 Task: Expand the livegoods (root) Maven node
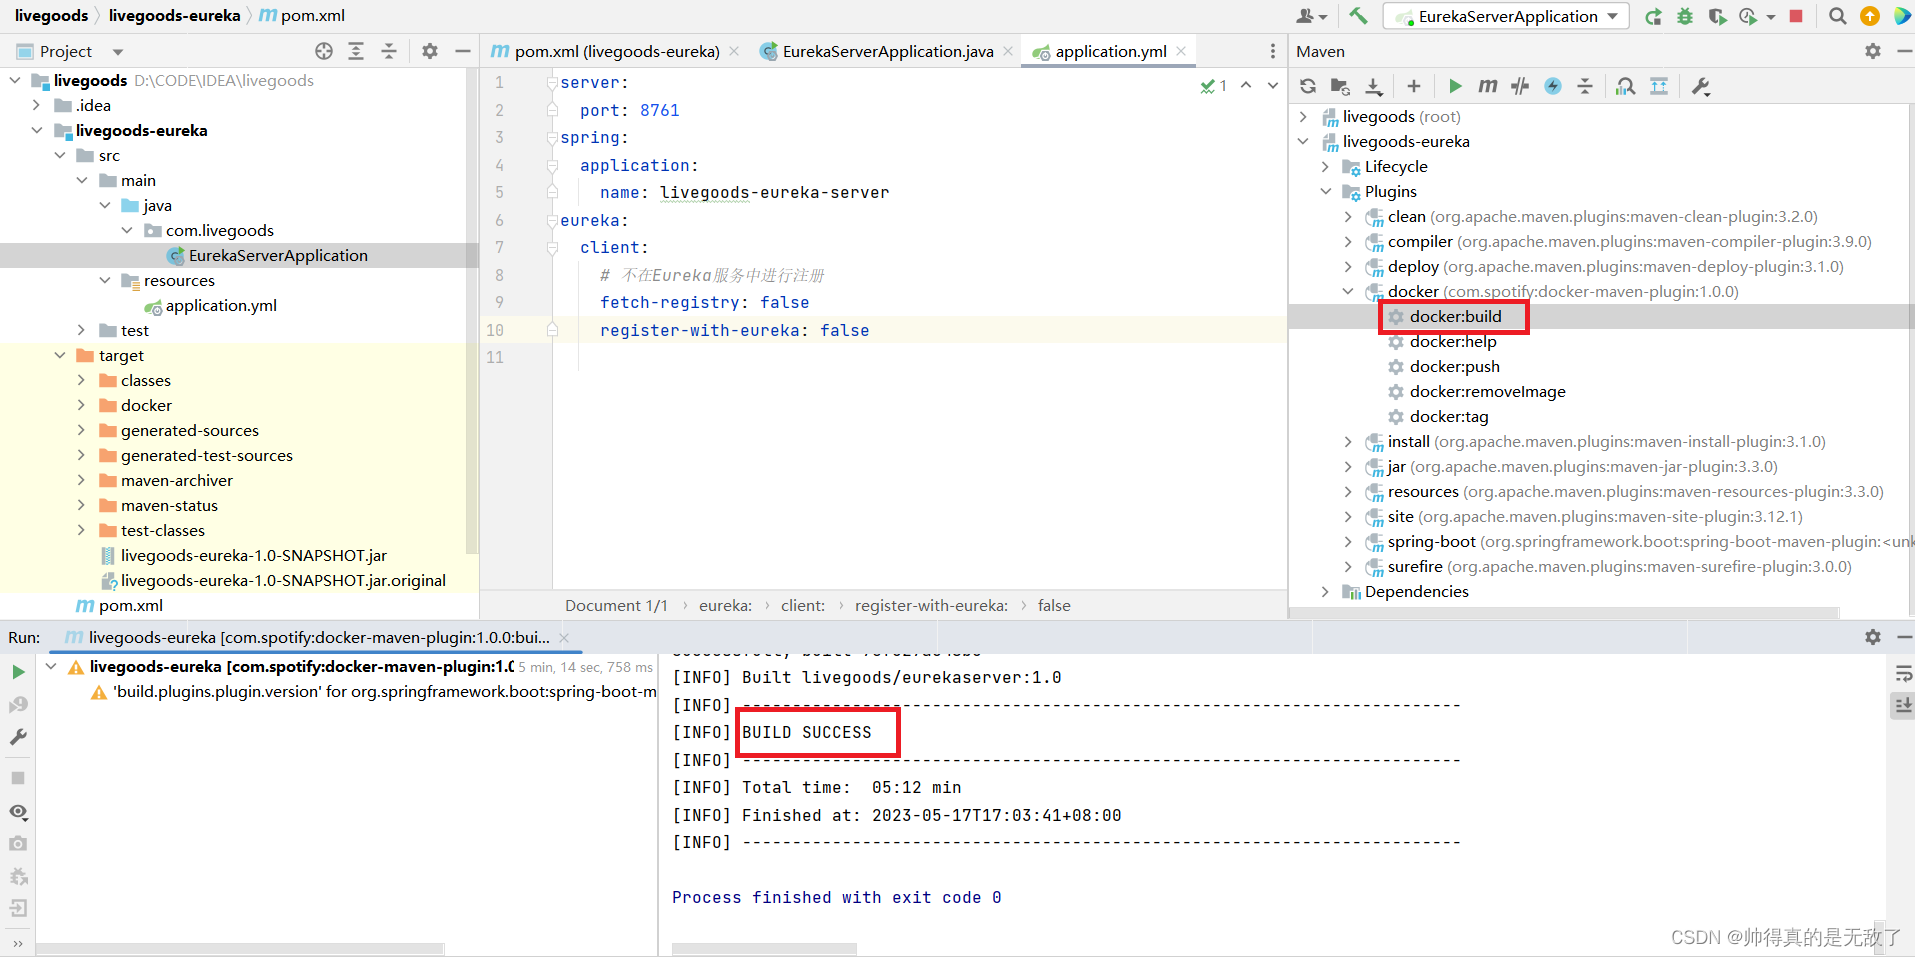[1303, 116]
